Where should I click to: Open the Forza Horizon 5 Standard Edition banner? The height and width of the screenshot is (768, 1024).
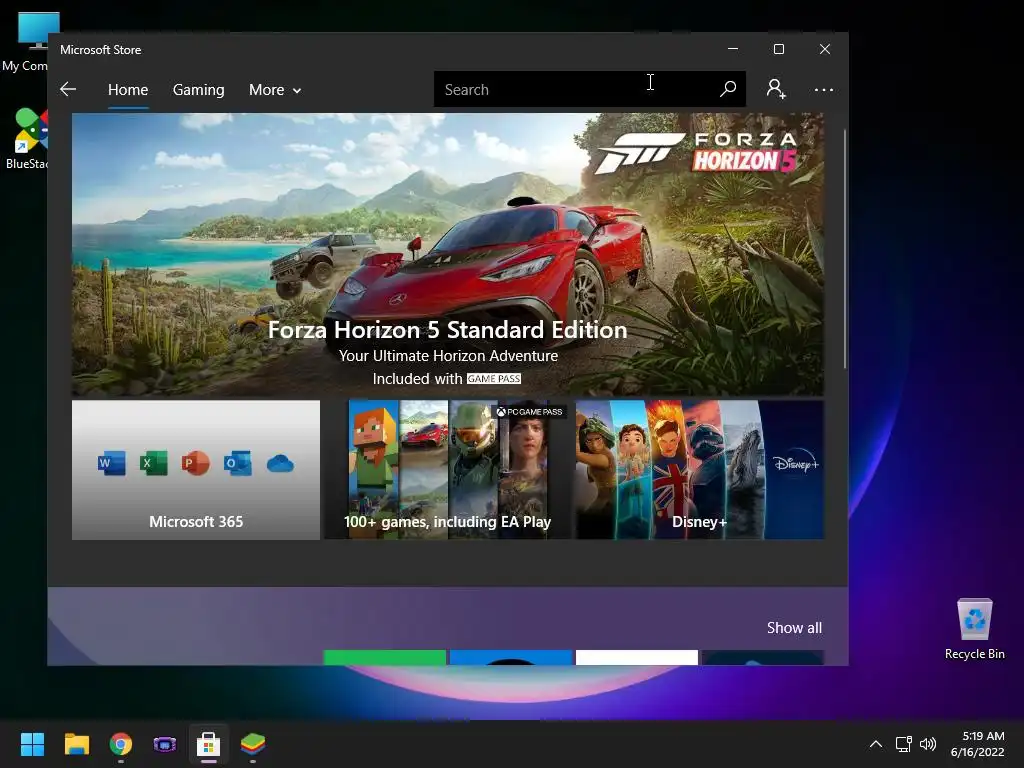[x=447, y=255]
